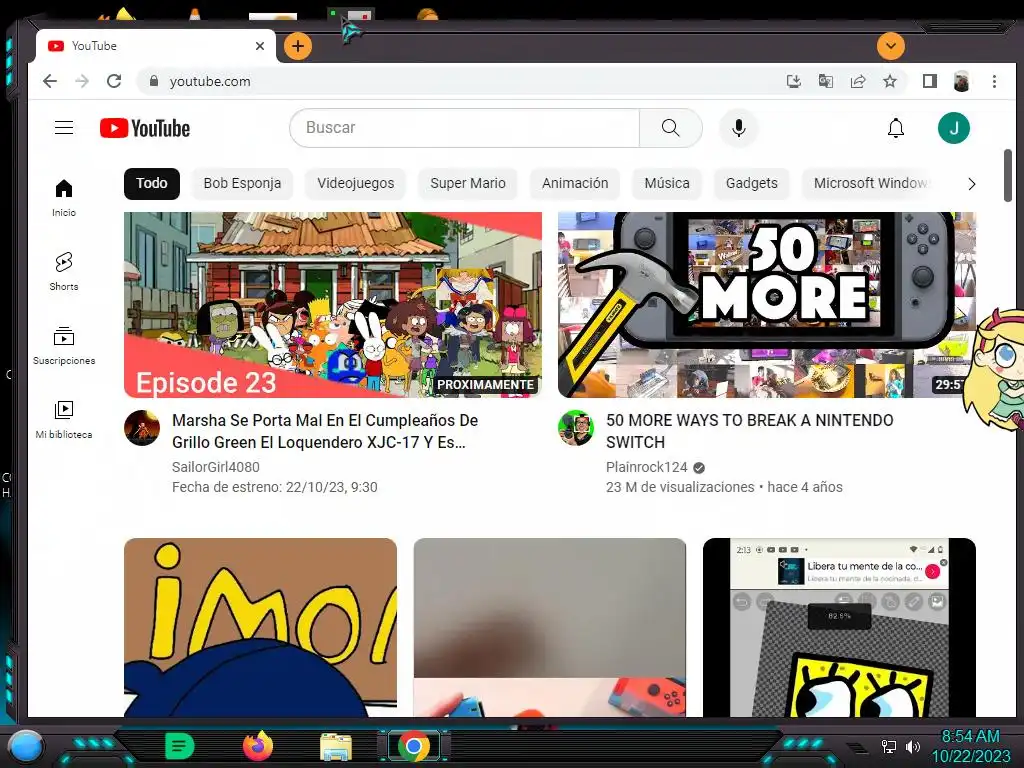Select the Microsoft Windows chip
This screenshot has width=1024, height=768.
coord(869,184)
